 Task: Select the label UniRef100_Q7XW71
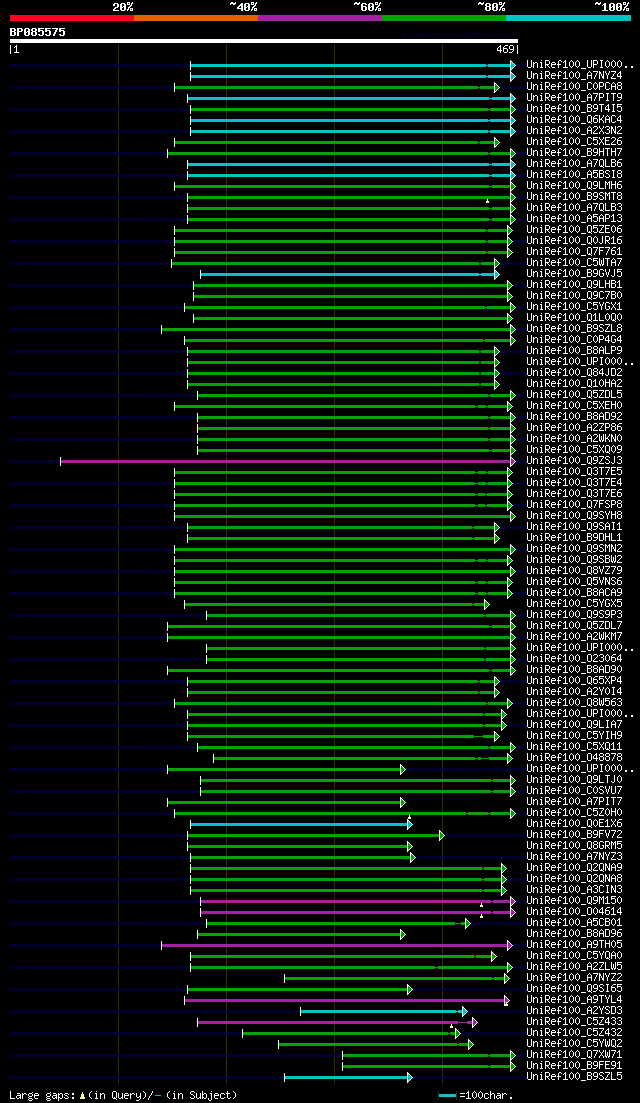point(575,1055)
